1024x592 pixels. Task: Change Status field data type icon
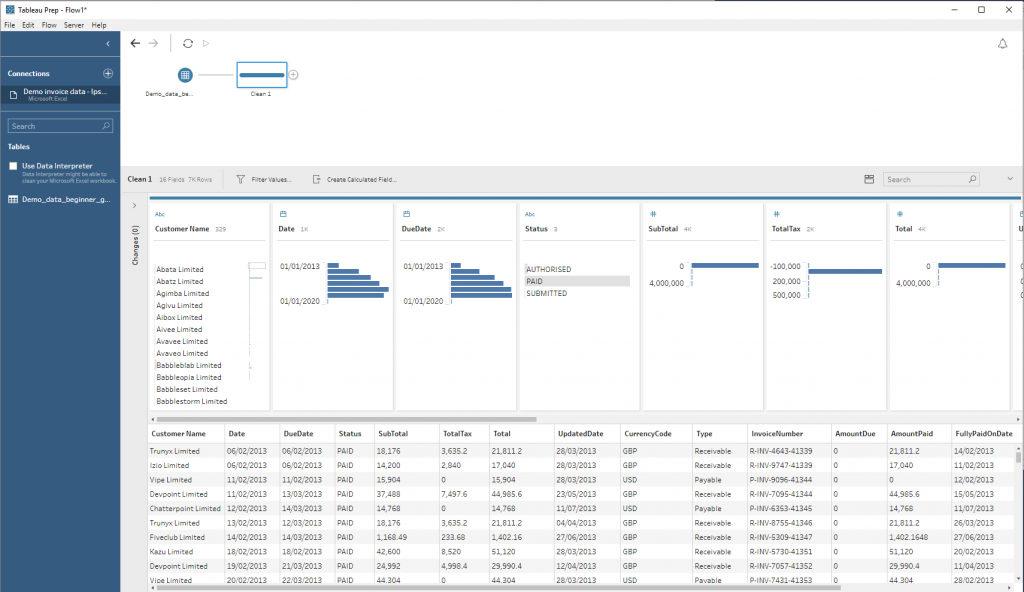(x=530, y=214)
